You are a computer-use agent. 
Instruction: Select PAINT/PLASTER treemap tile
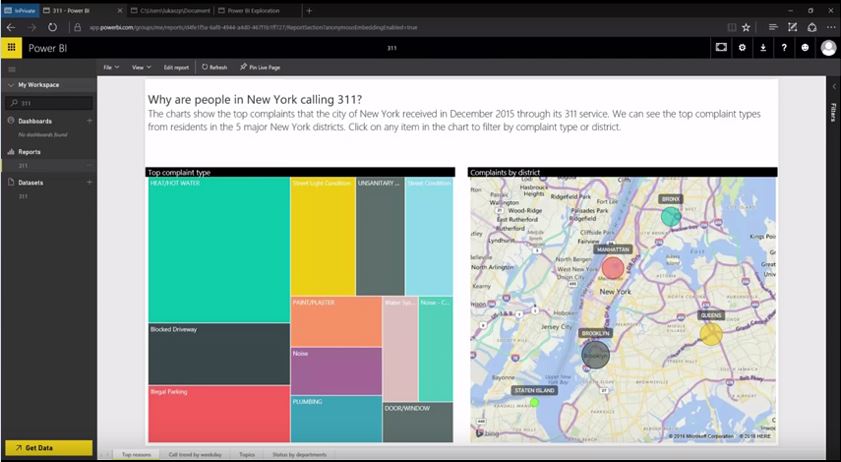(x=336, y=321)
